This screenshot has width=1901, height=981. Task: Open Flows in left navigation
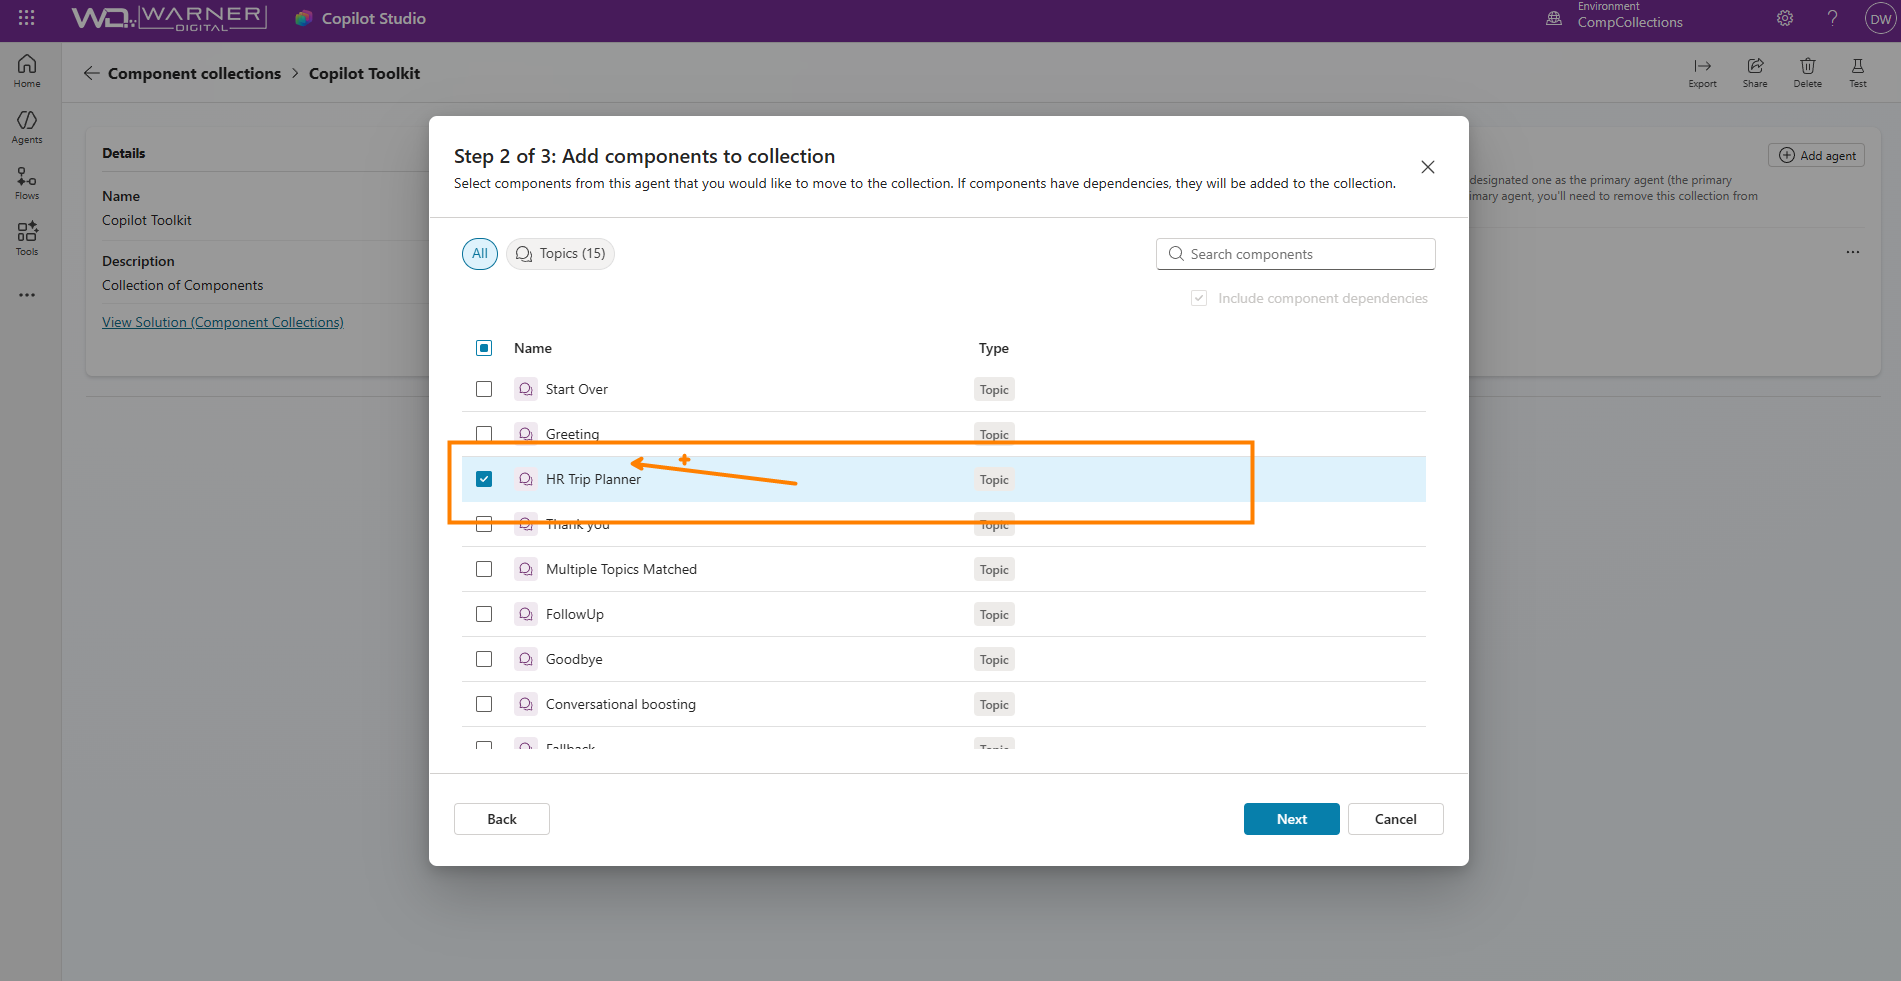(x=27, y=182)
